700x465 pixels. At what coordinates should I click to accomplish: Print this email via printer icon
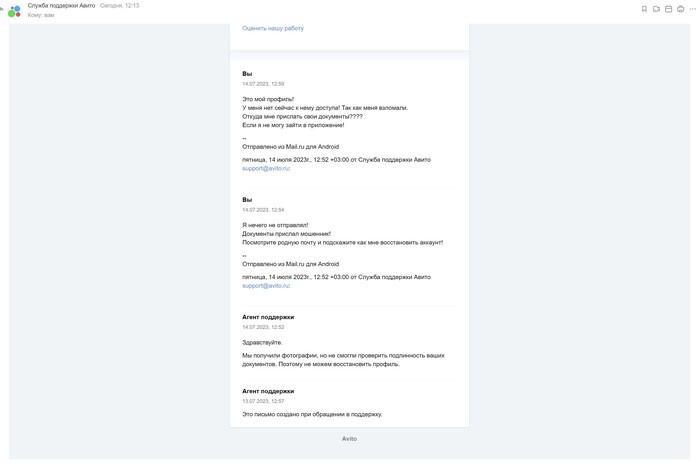point(681,9)
